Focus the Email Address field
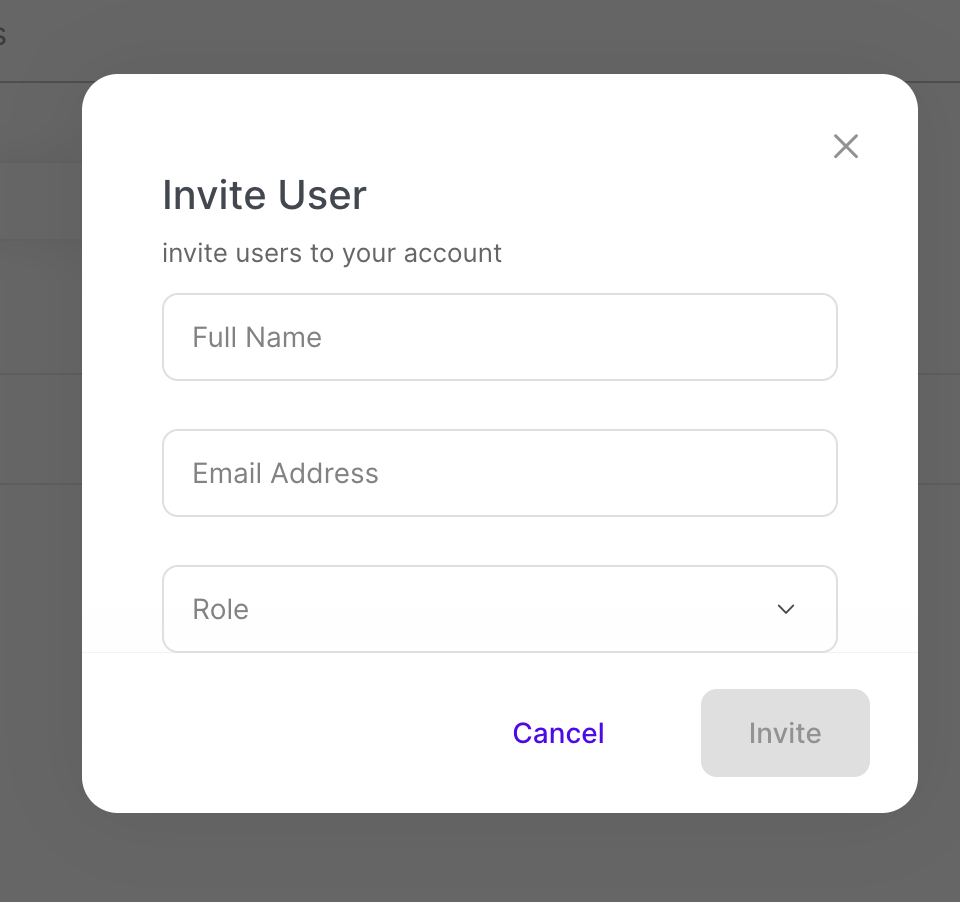 tap(499, 473)
